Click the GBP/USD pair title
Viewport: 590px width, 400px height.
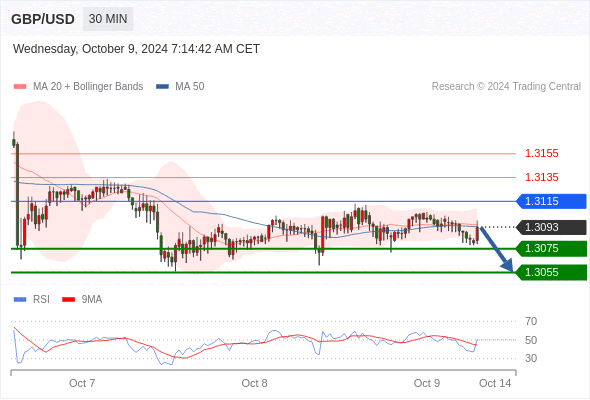click(x=43, y=19)
